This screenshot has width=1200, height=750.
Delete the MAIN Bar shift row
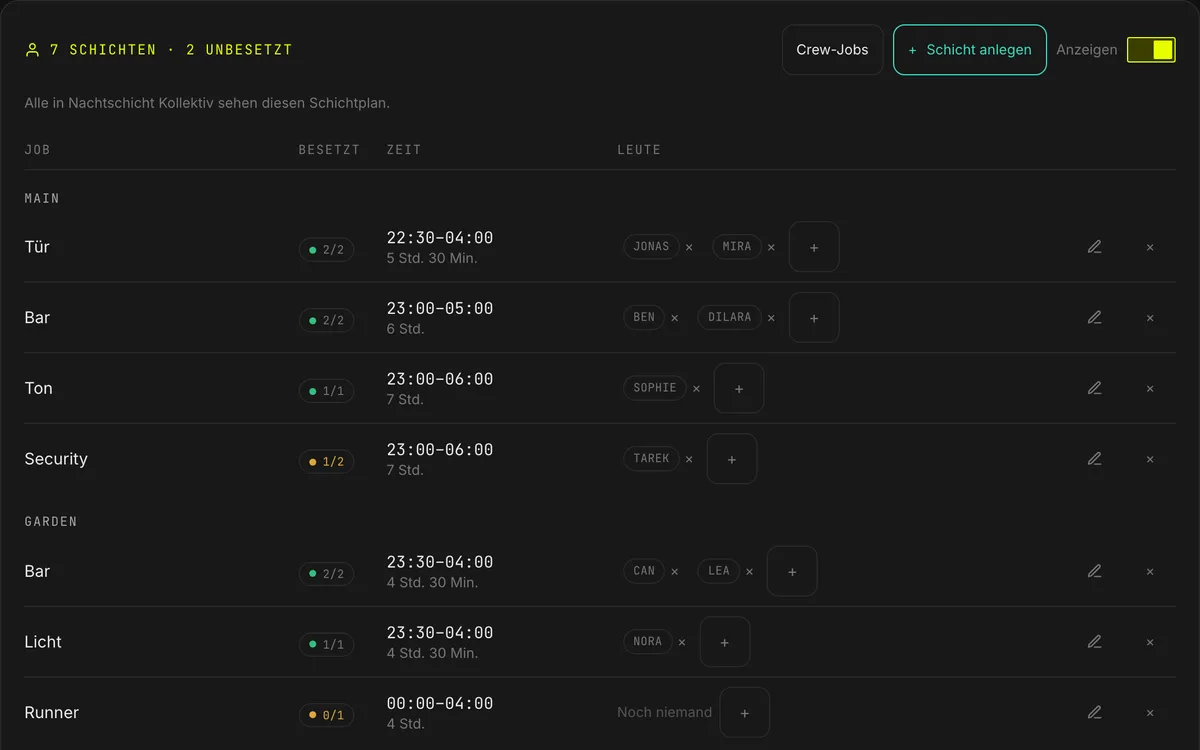pyautogui.click(x=1150, y=318)
